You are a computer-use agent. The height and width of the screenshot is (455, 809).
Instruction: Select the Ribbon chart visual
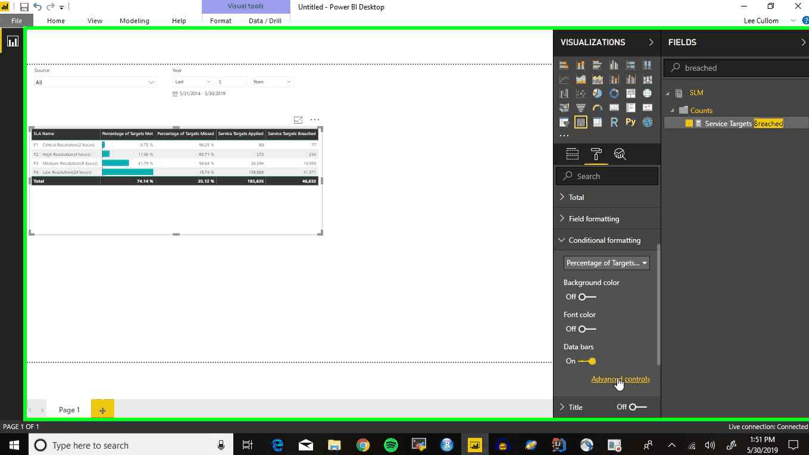pos(647,79)
